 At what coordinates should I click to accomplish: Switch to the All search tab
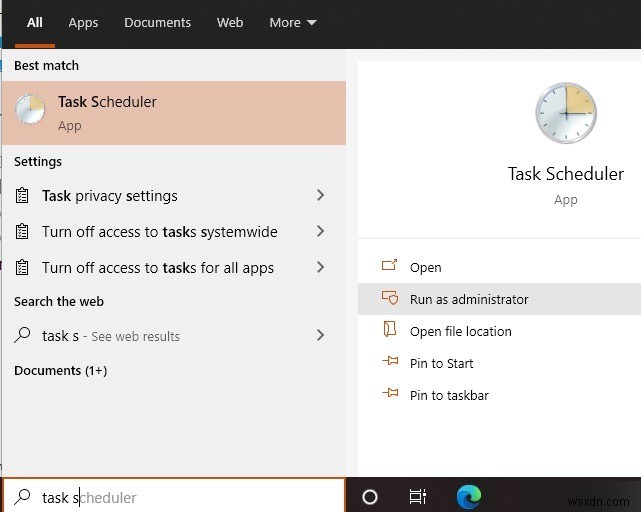point(35,22)
